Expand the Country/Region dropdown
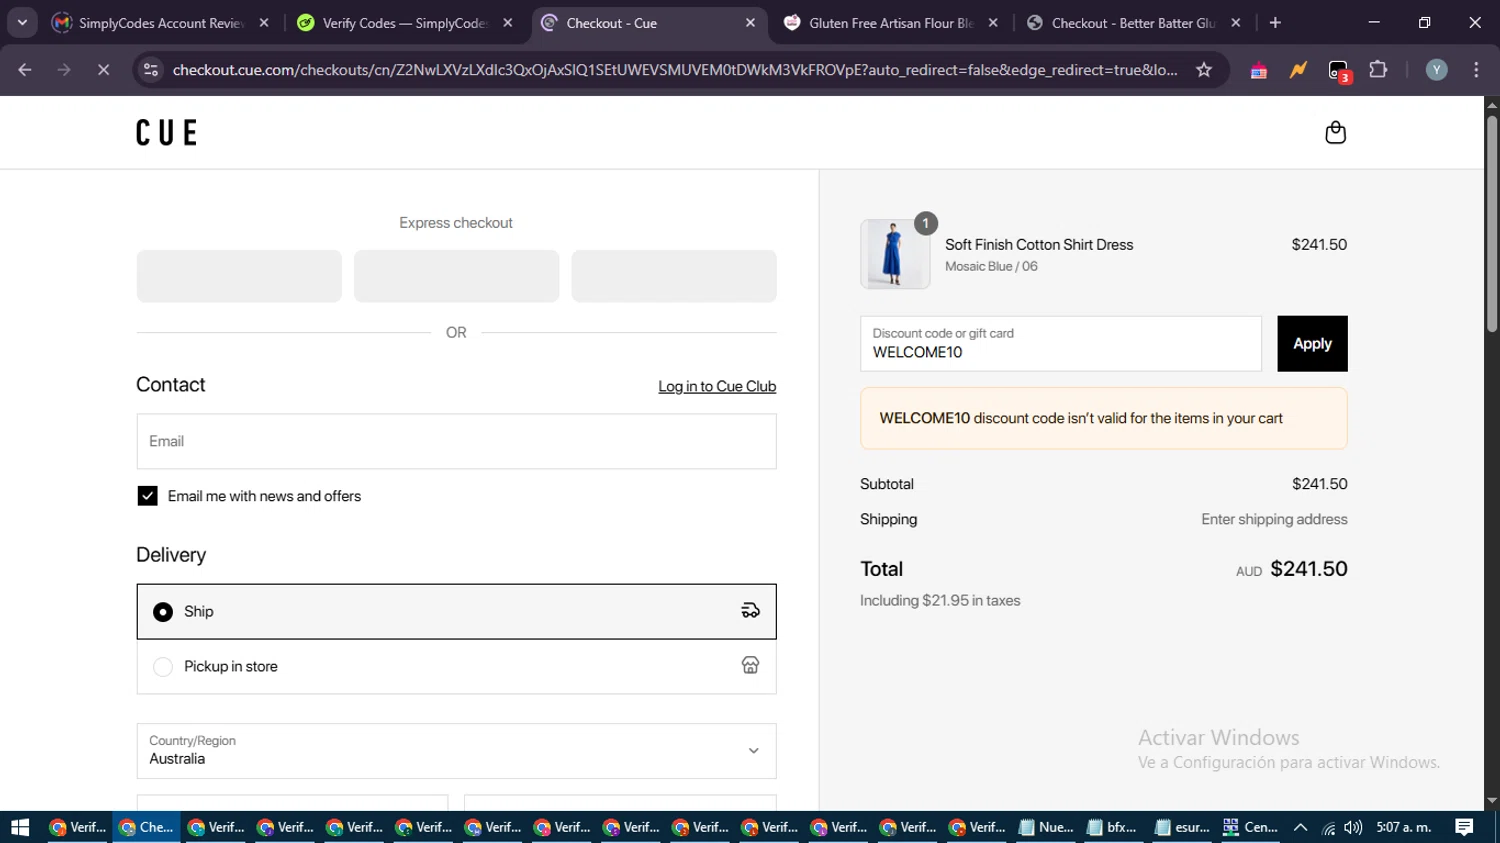The width and height of the screenshot is (1500, 843). [x=456, y=751]
